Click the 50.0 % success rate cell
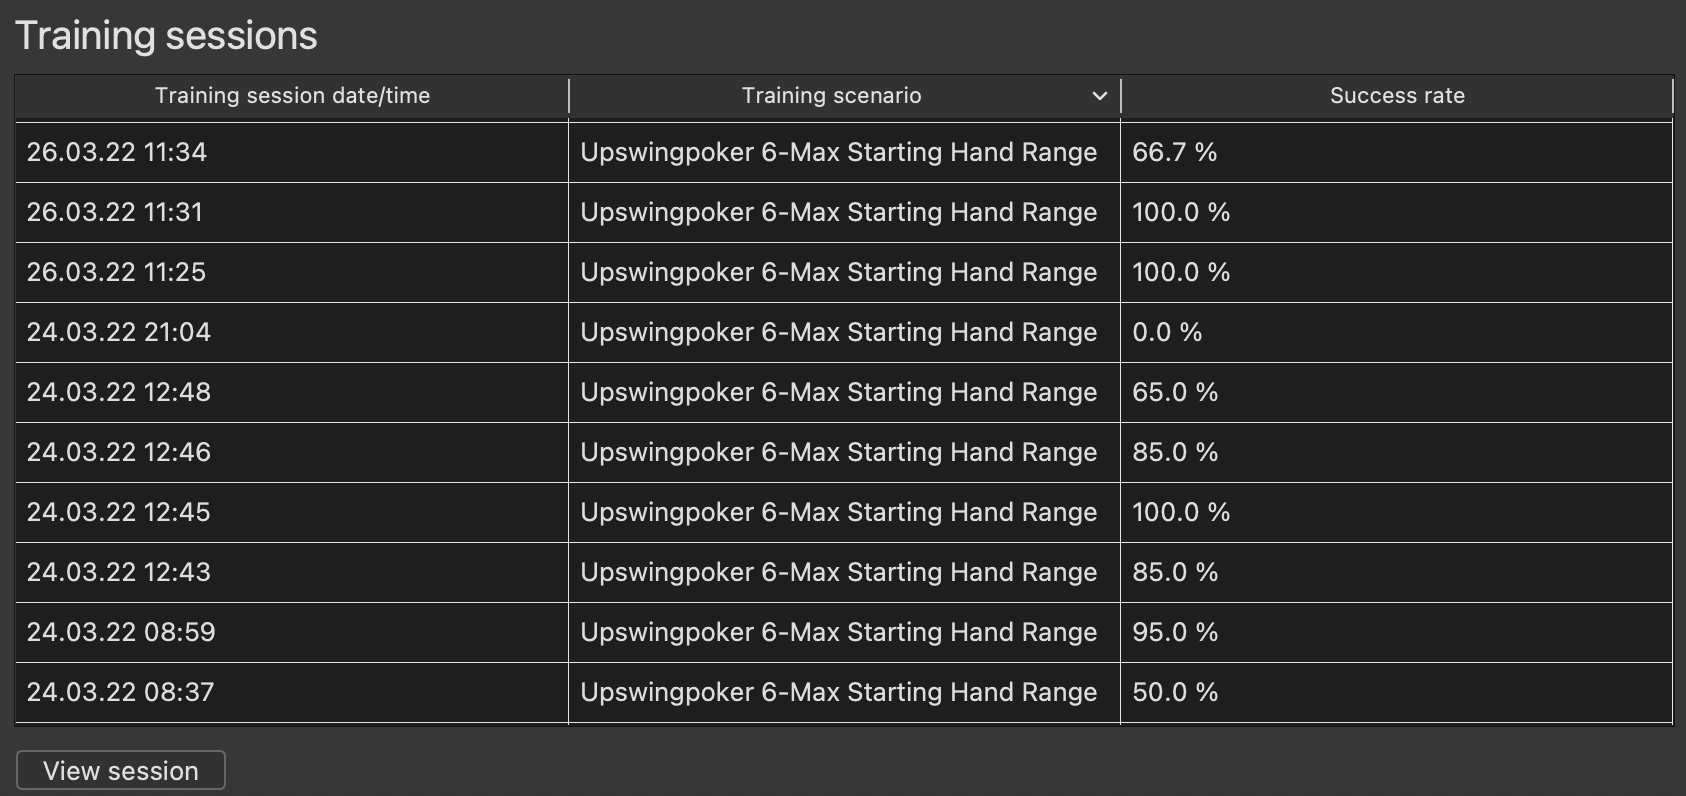Image resolution: width=1686 pixels, height=796 pixels. [1397, 692]
